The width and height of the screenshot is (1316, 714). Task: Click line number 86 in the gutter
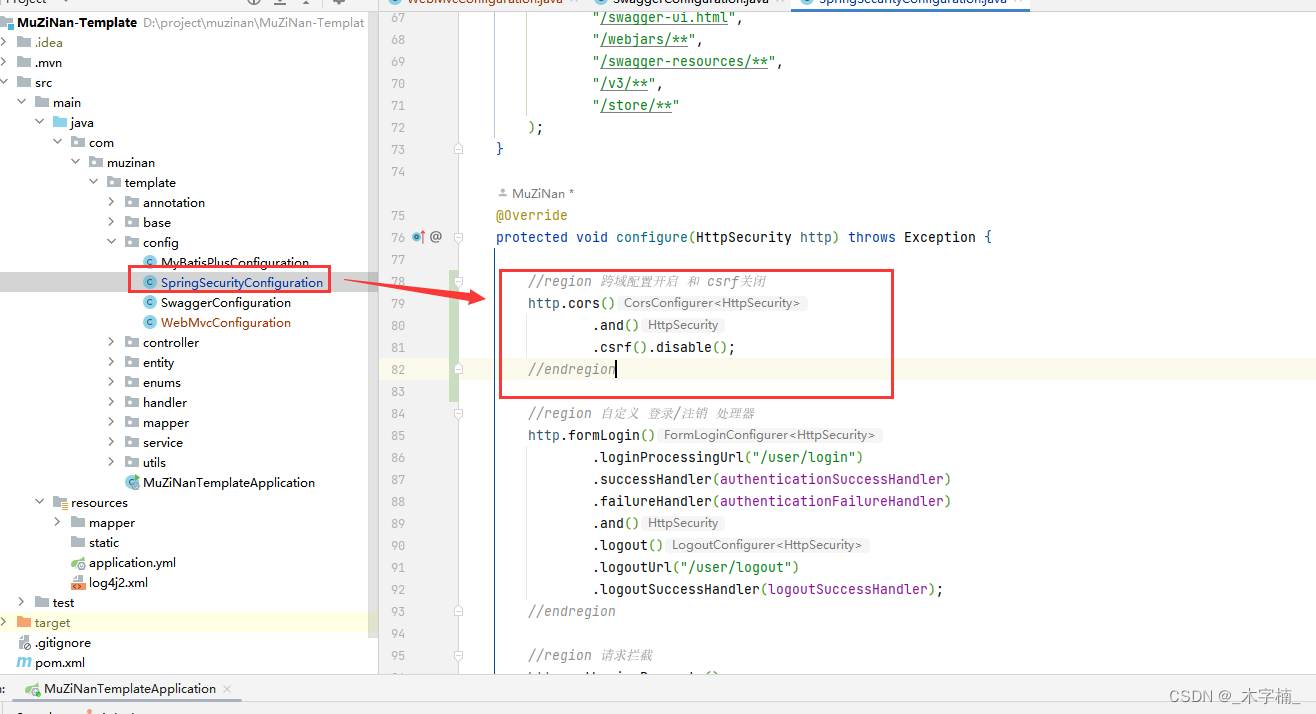[398, 457]
